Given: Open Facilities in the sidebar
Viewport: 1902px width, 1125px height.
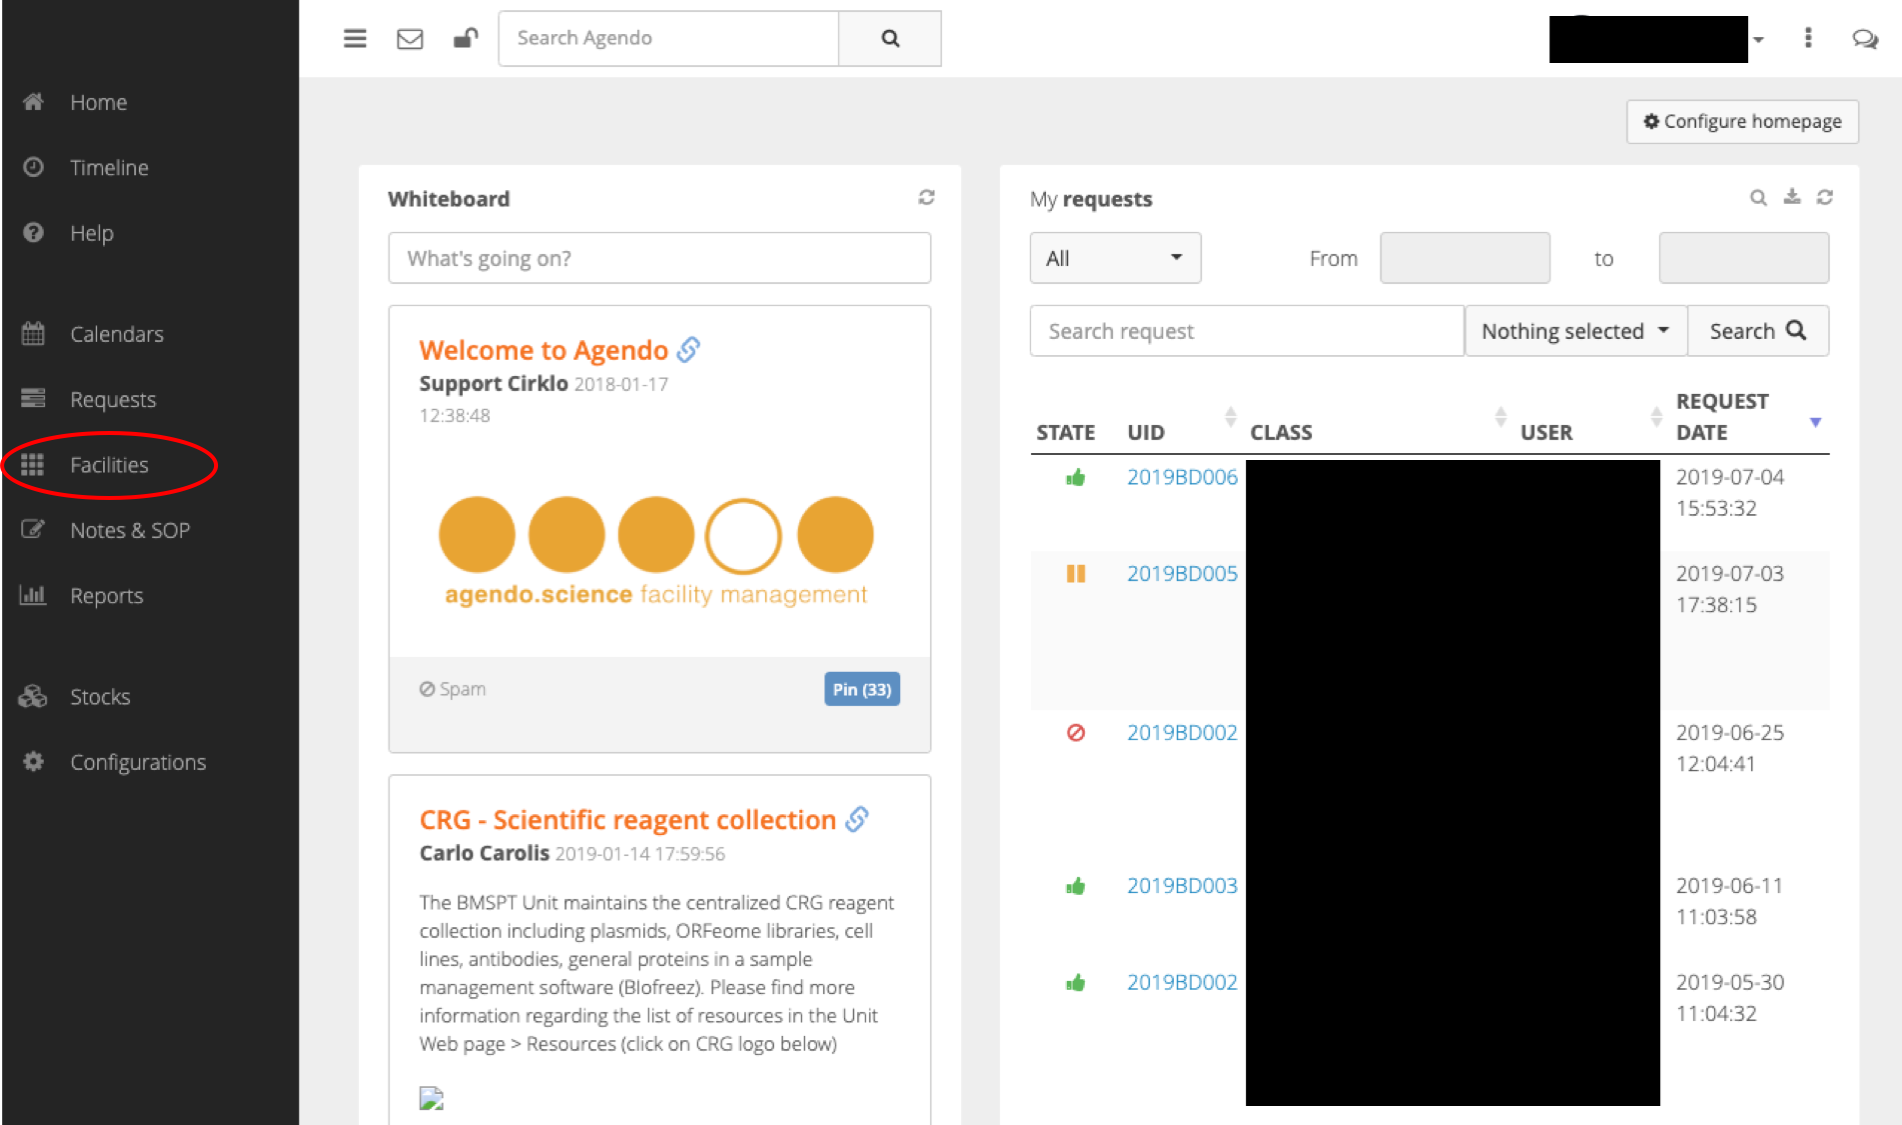Looking at the screenshot, I should tap(109, 465).
